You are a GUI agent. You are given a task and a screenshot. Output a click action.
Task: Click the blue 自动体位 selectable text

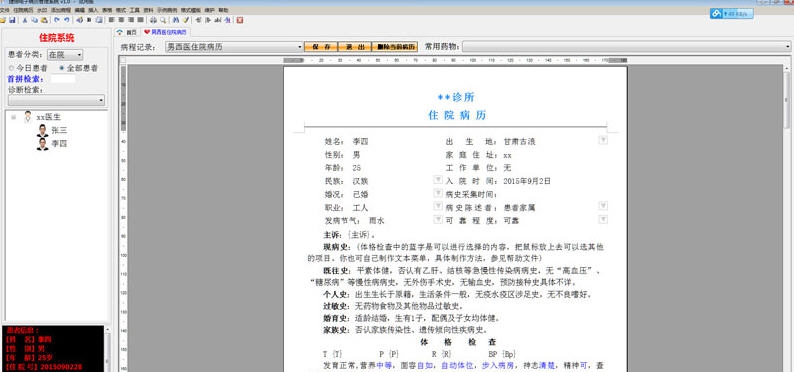coord(457,365)
